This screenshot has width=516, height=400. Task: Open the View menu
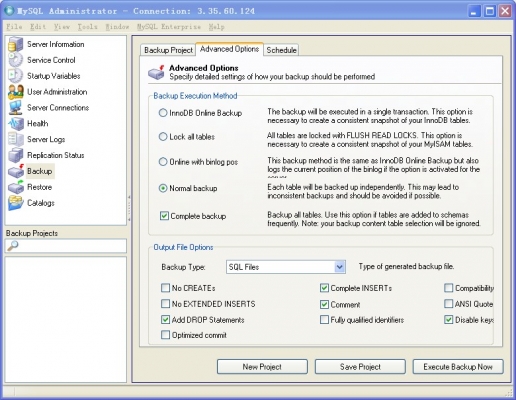[x=62, y=27]
